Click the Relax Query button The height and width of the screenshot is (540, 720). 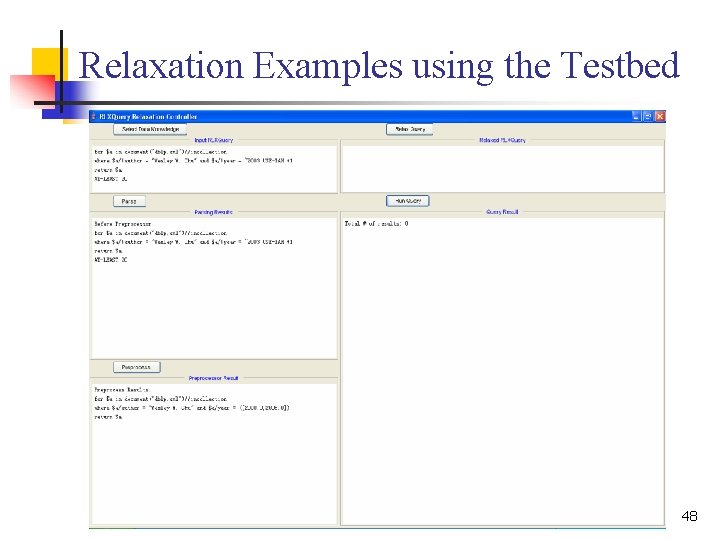point(410,129)
